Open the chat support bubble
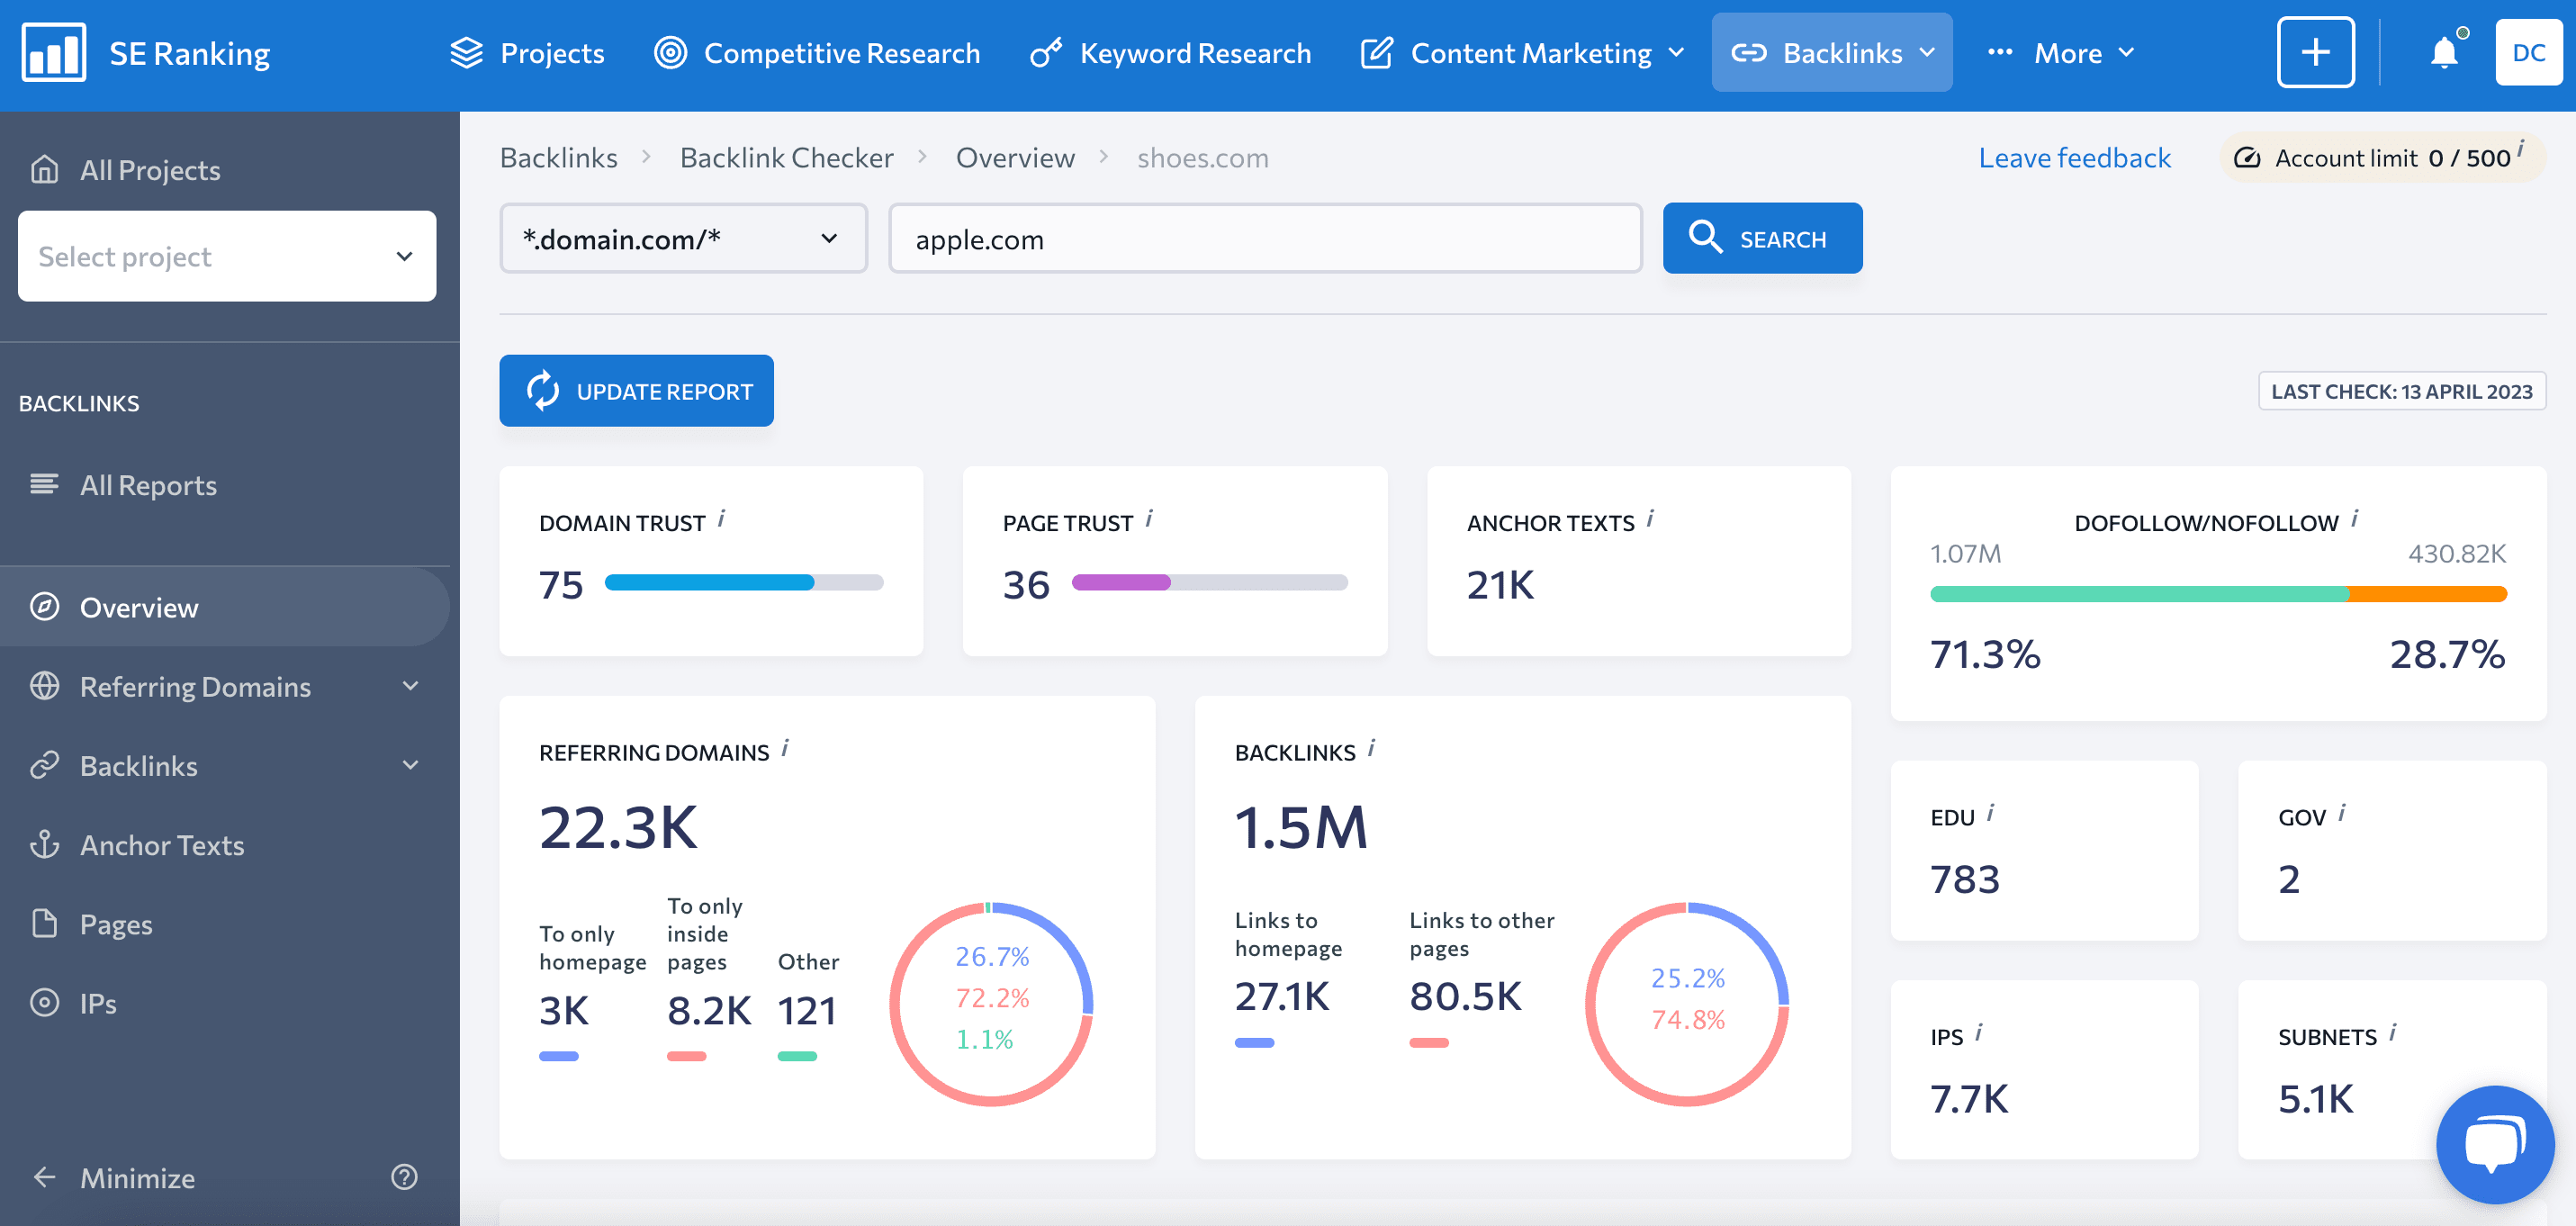 [2495, 1145]
